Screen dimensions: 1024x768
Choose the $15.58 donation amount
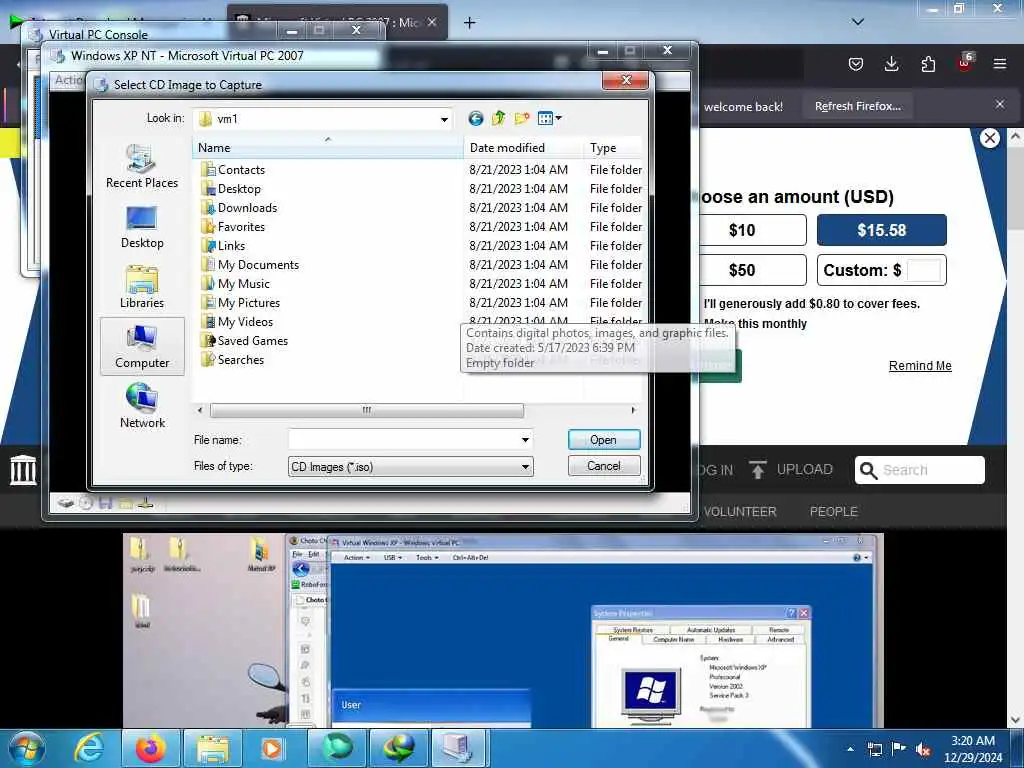tap(882, 230)
